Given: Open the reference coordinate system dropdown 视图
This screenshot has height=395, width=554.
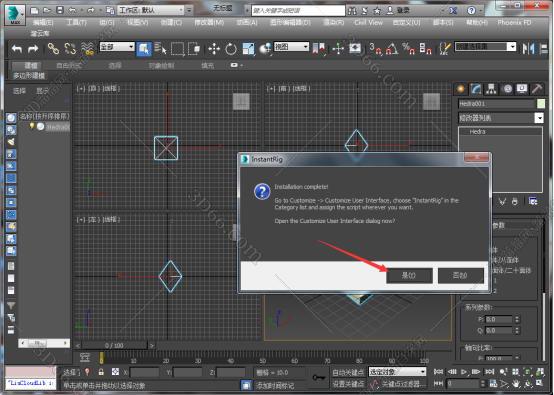Looking at the screenshot, I should 291,47.
